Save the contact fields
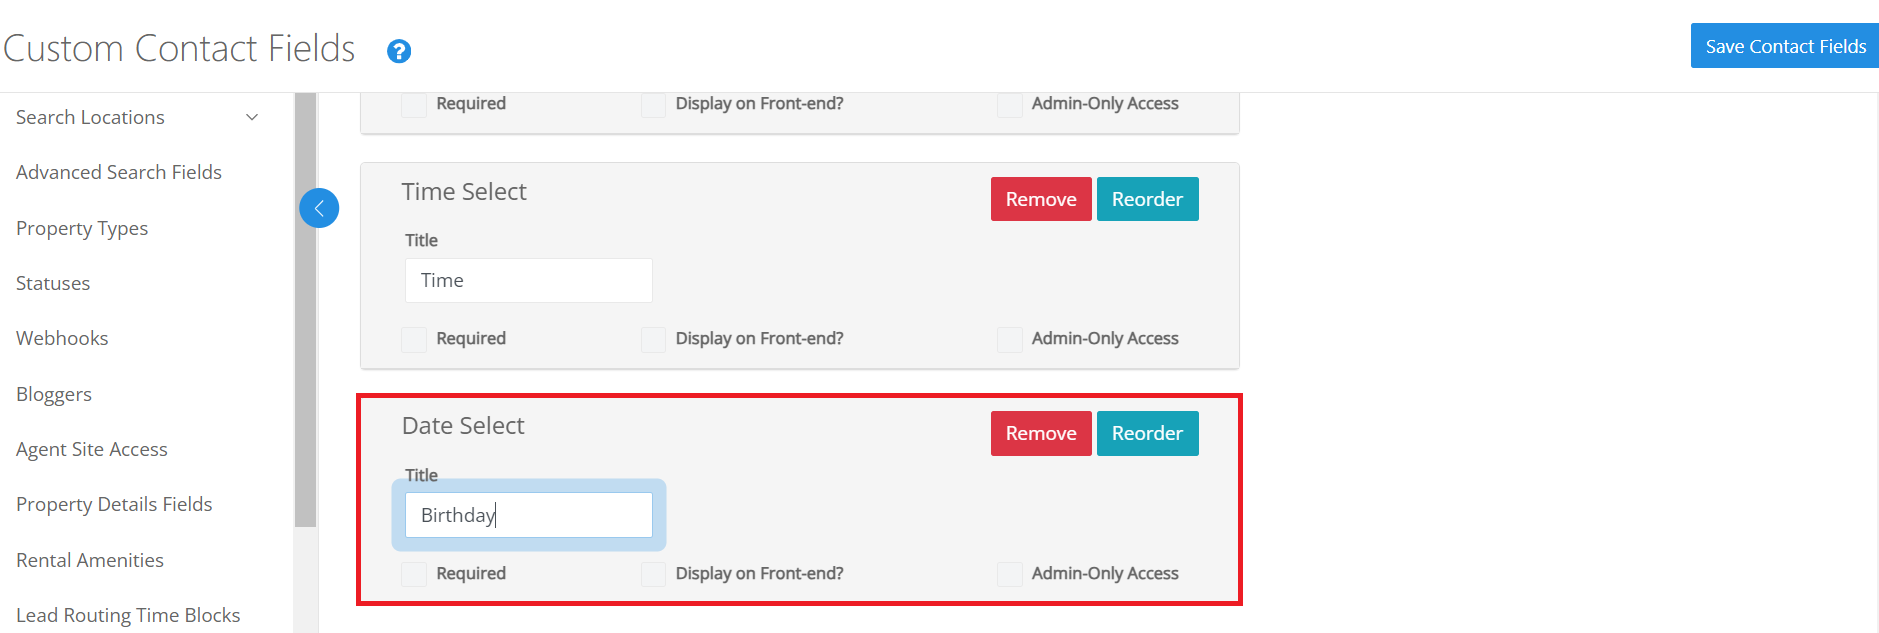1879x633 pixels. coord(1784,45)
